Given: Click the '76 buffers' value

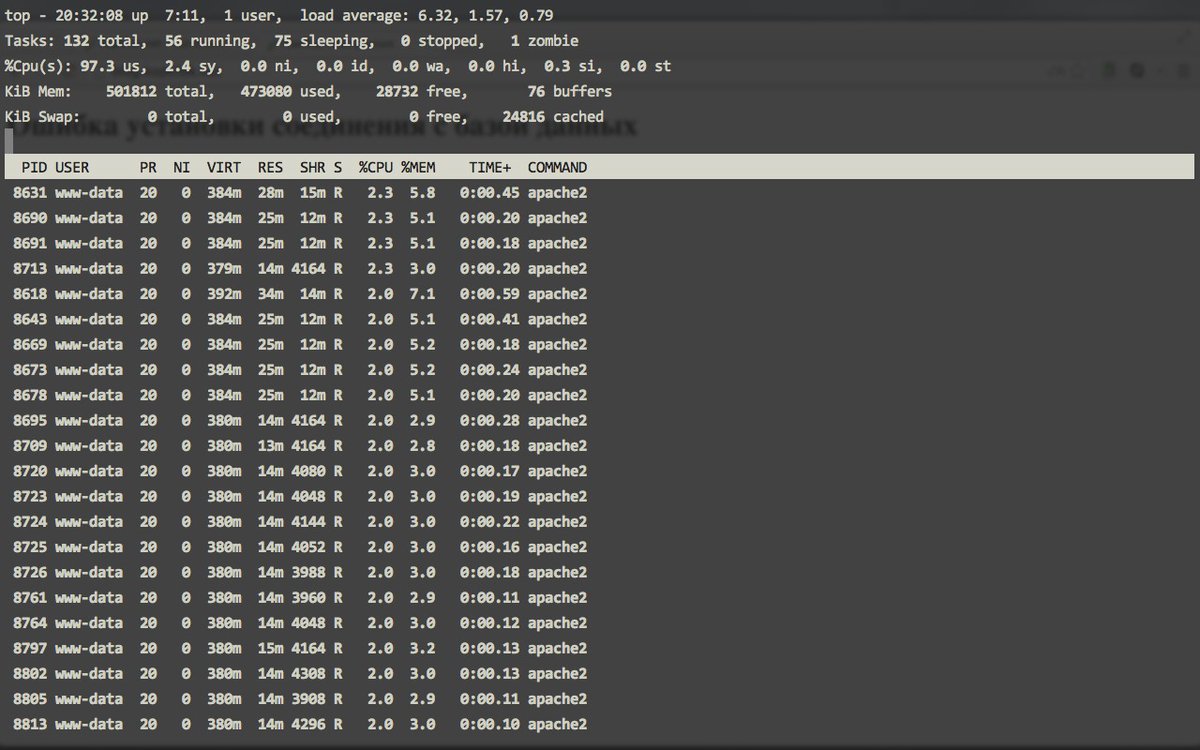Looking at the screenshot, I should 569,91.
